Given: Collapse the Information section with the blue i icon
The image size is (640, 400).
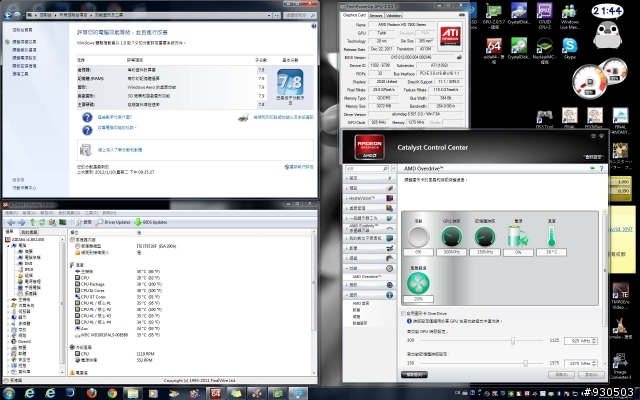Looking at the screenshot, I should pyautogui.click(x=369, y=295).
